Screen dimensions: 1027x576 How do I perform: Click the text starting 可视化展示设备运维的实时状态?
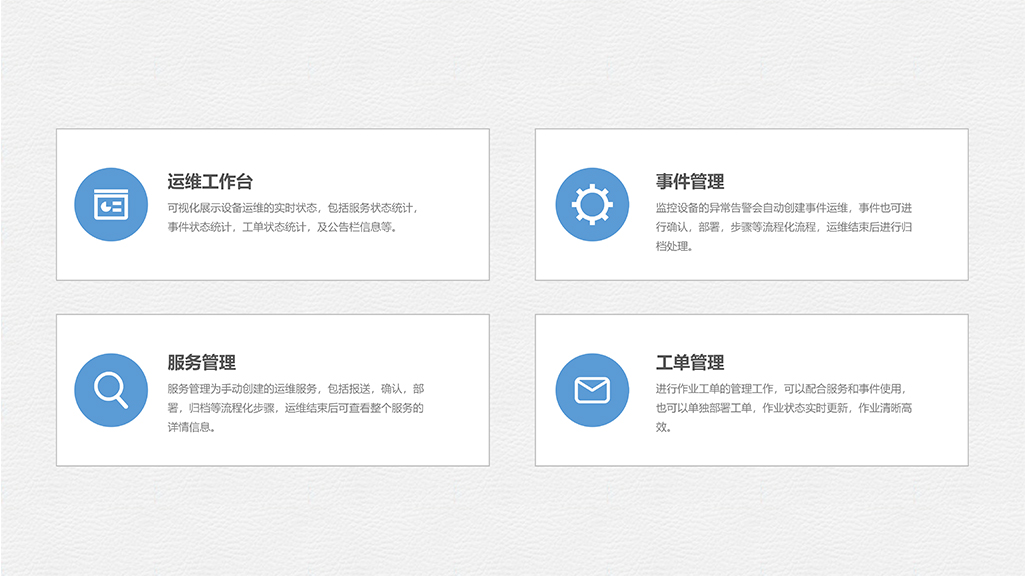coord(293,218)
